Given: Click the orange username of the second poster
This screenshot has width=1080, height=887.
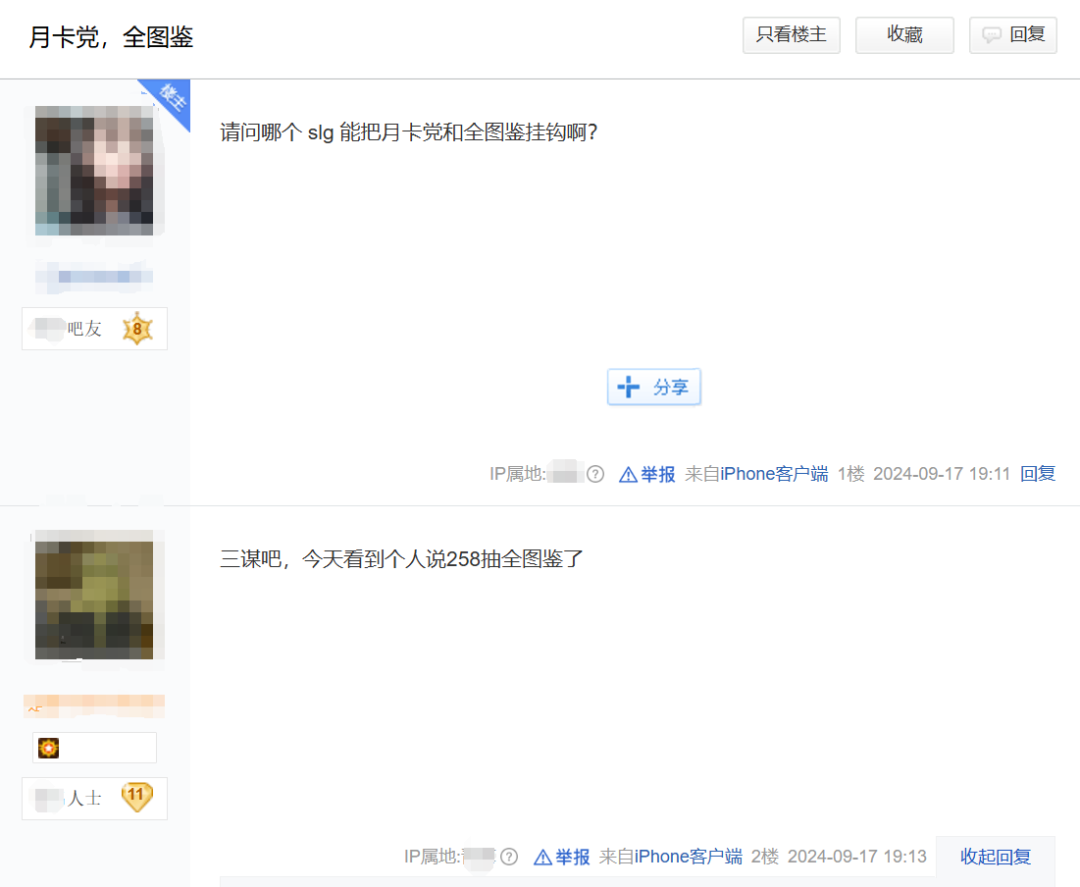Looking at the screenshot, I should (x=94, y=707).
